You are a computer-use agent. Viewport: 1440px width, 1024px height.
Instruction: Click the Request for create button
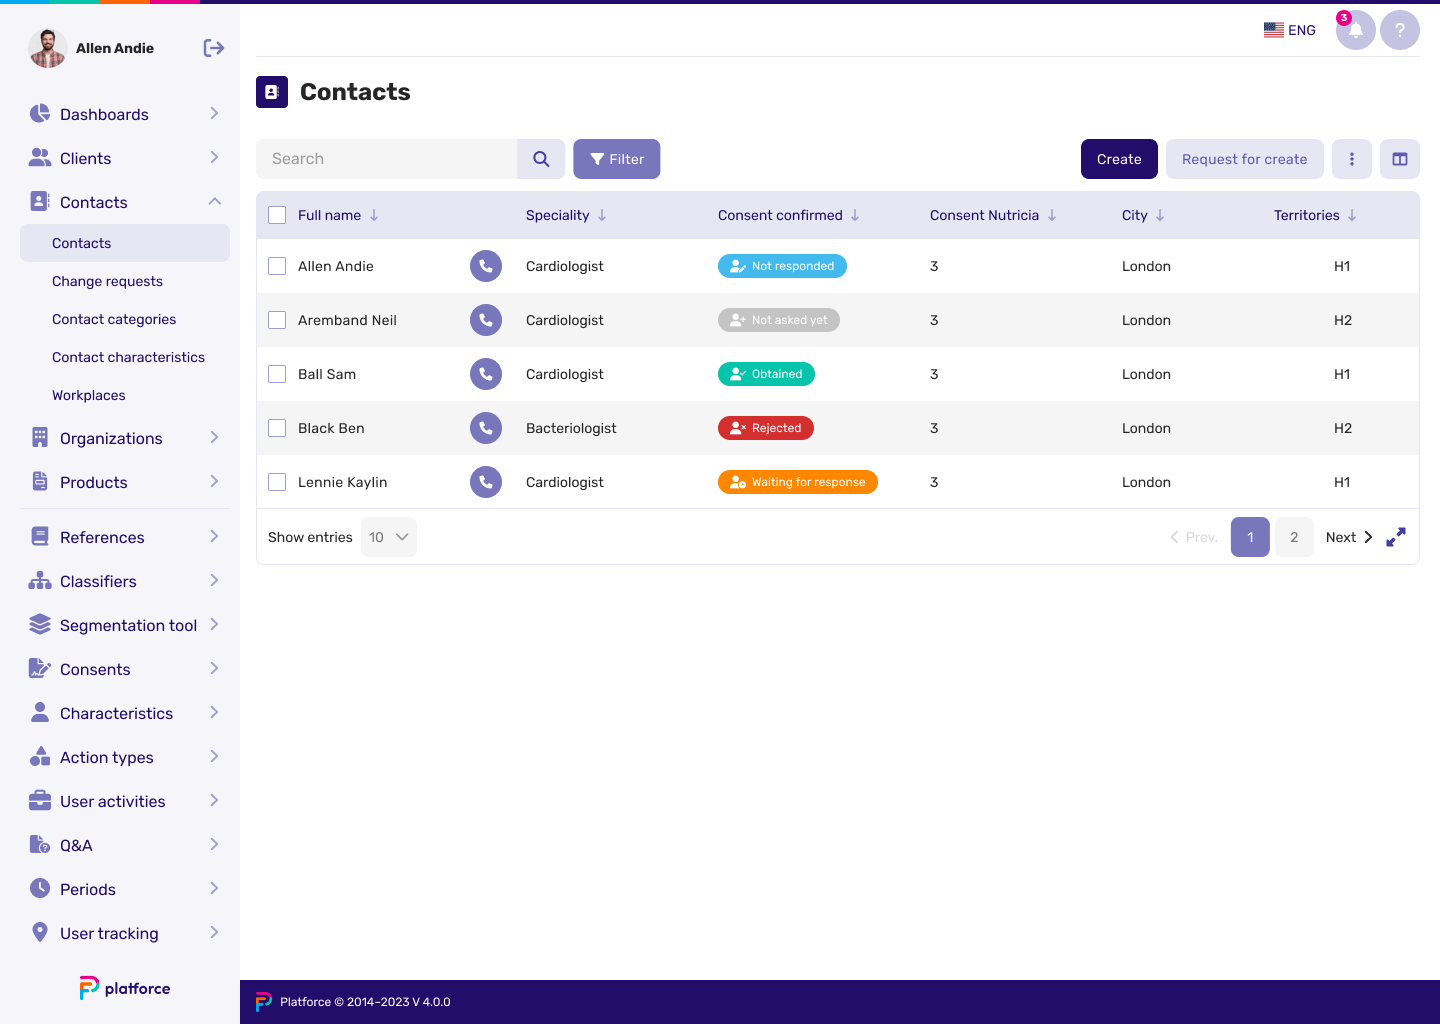(1245, 159)
